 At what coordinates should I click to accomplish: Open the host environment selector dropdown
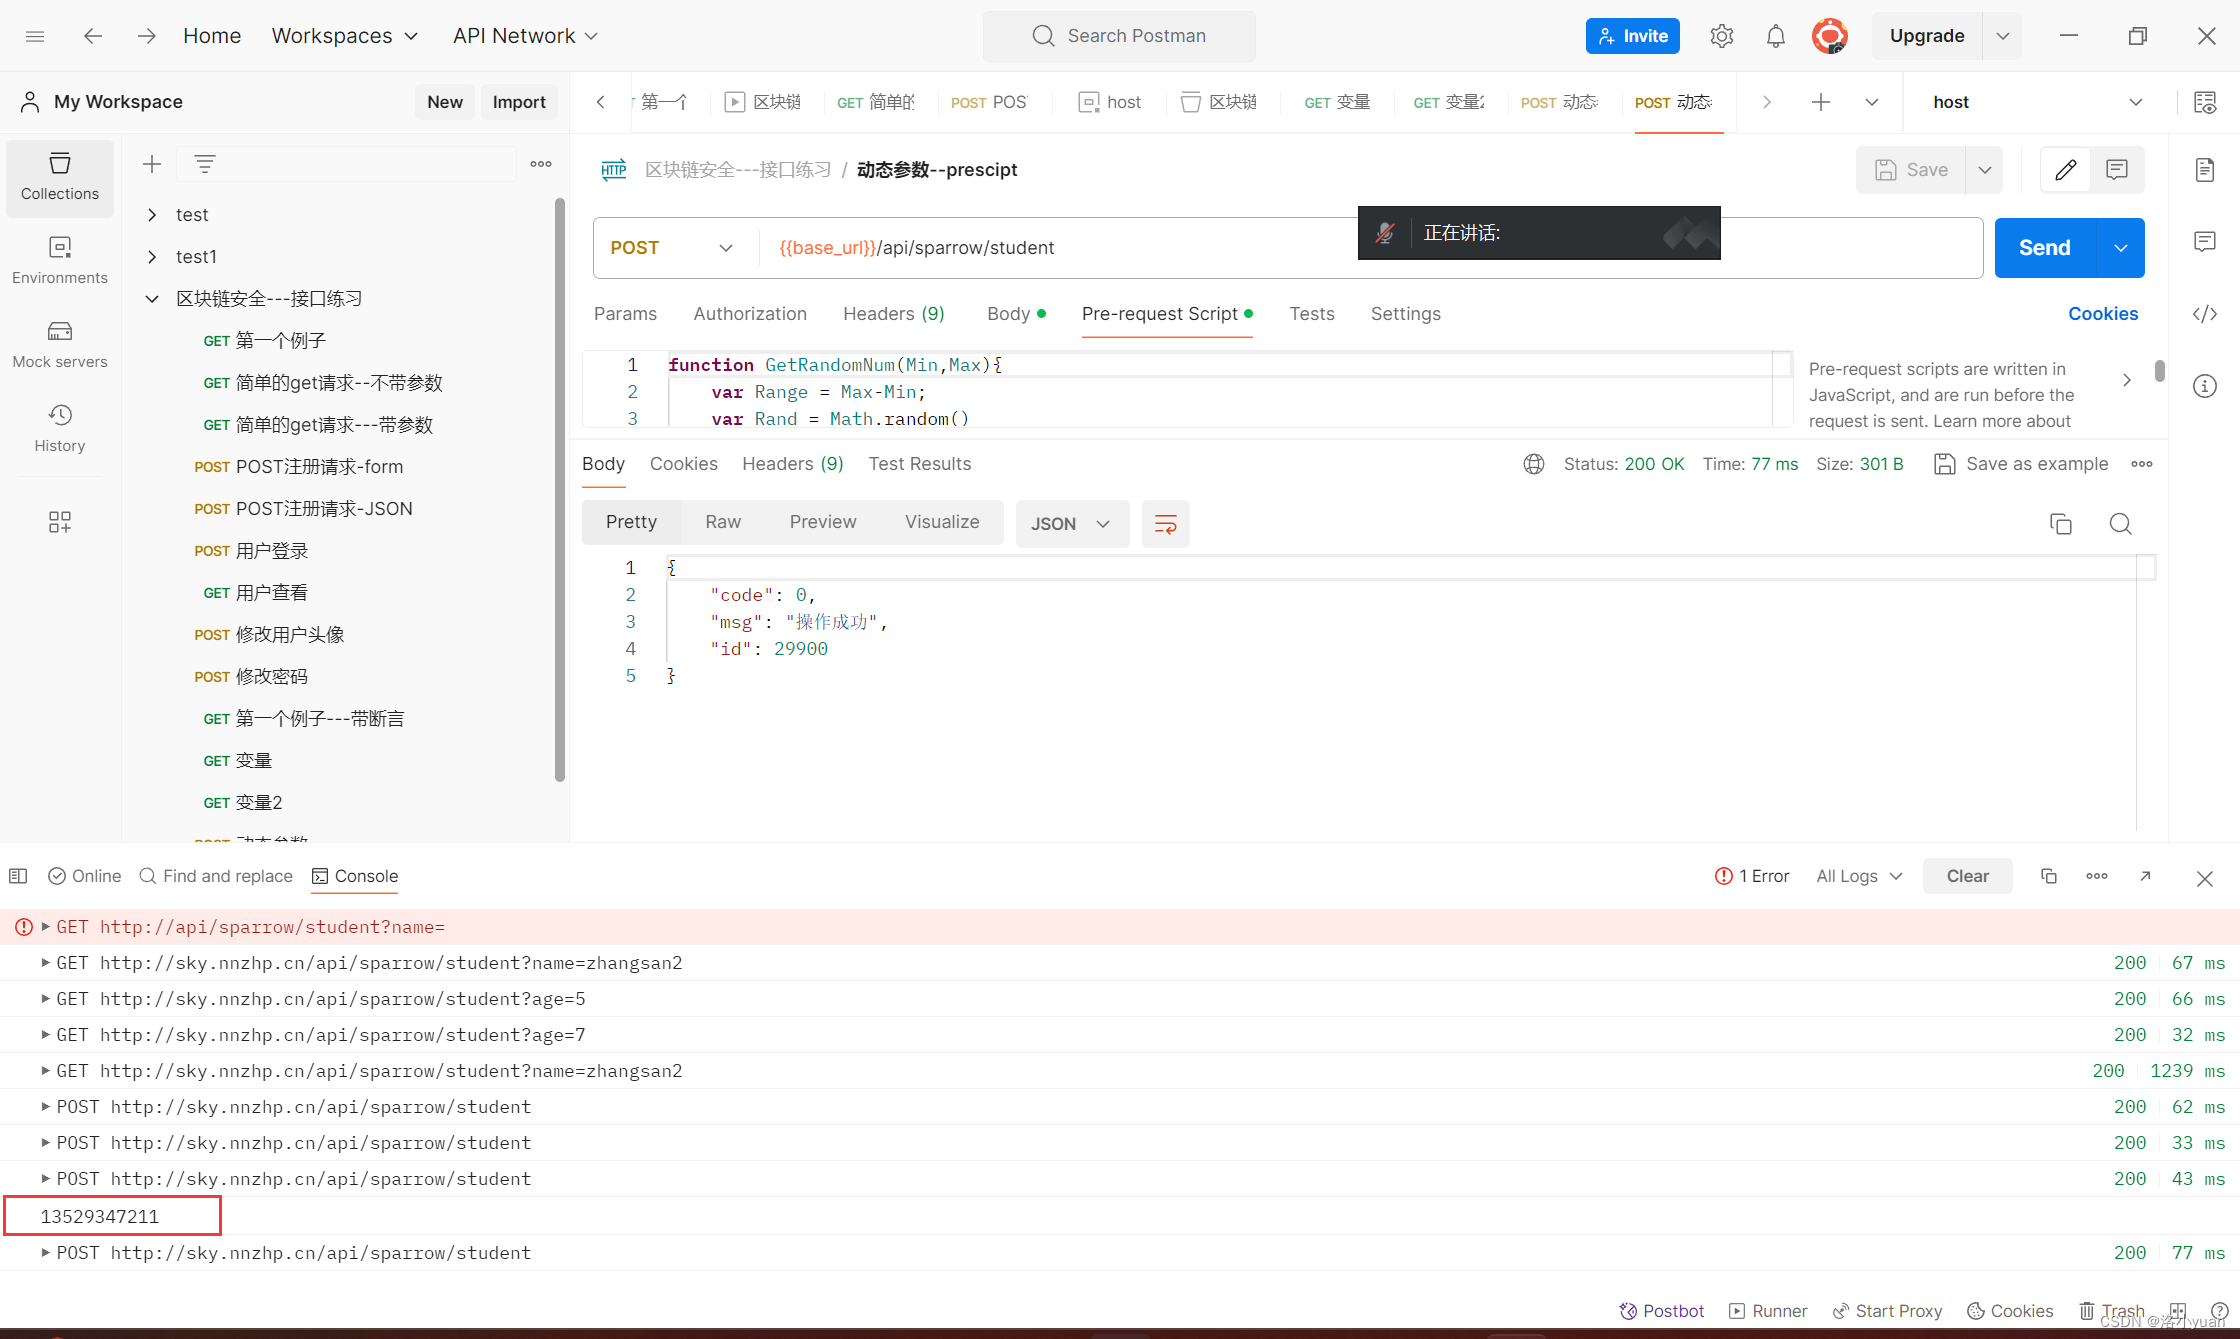pyautogui.click(x=2038, y=102)
